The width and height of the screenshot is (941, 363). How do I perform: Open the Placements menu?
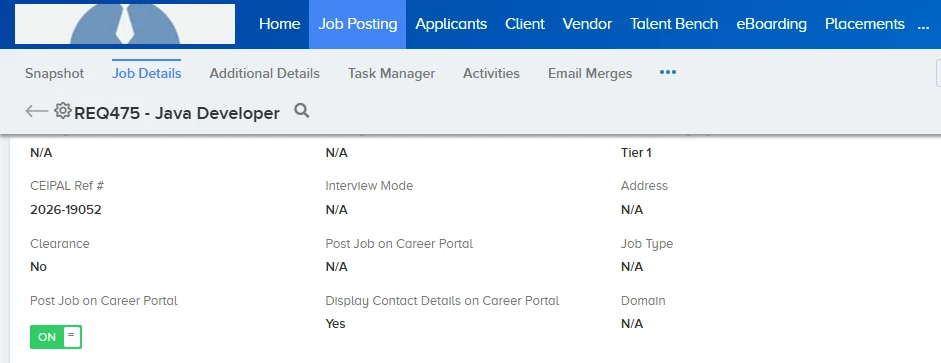tap(865, 24)
